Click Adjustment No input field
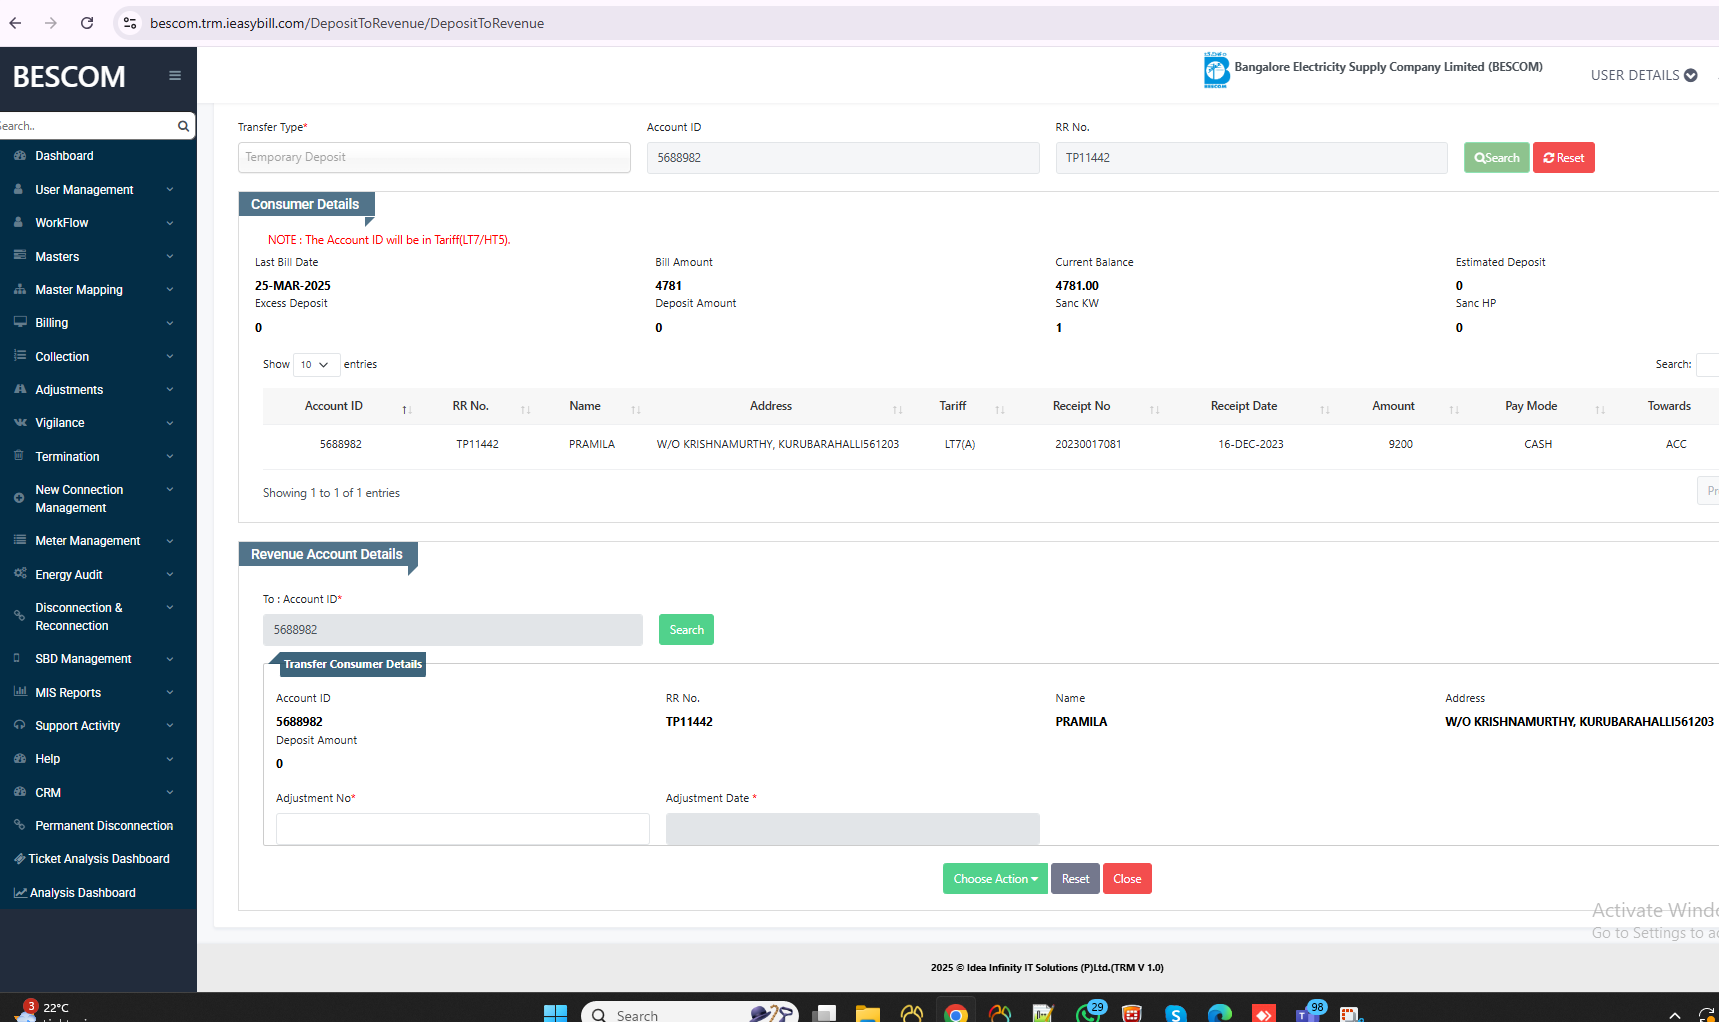Image resolution: width=1719 pixels, height=1022 pixels. (463, 829)
